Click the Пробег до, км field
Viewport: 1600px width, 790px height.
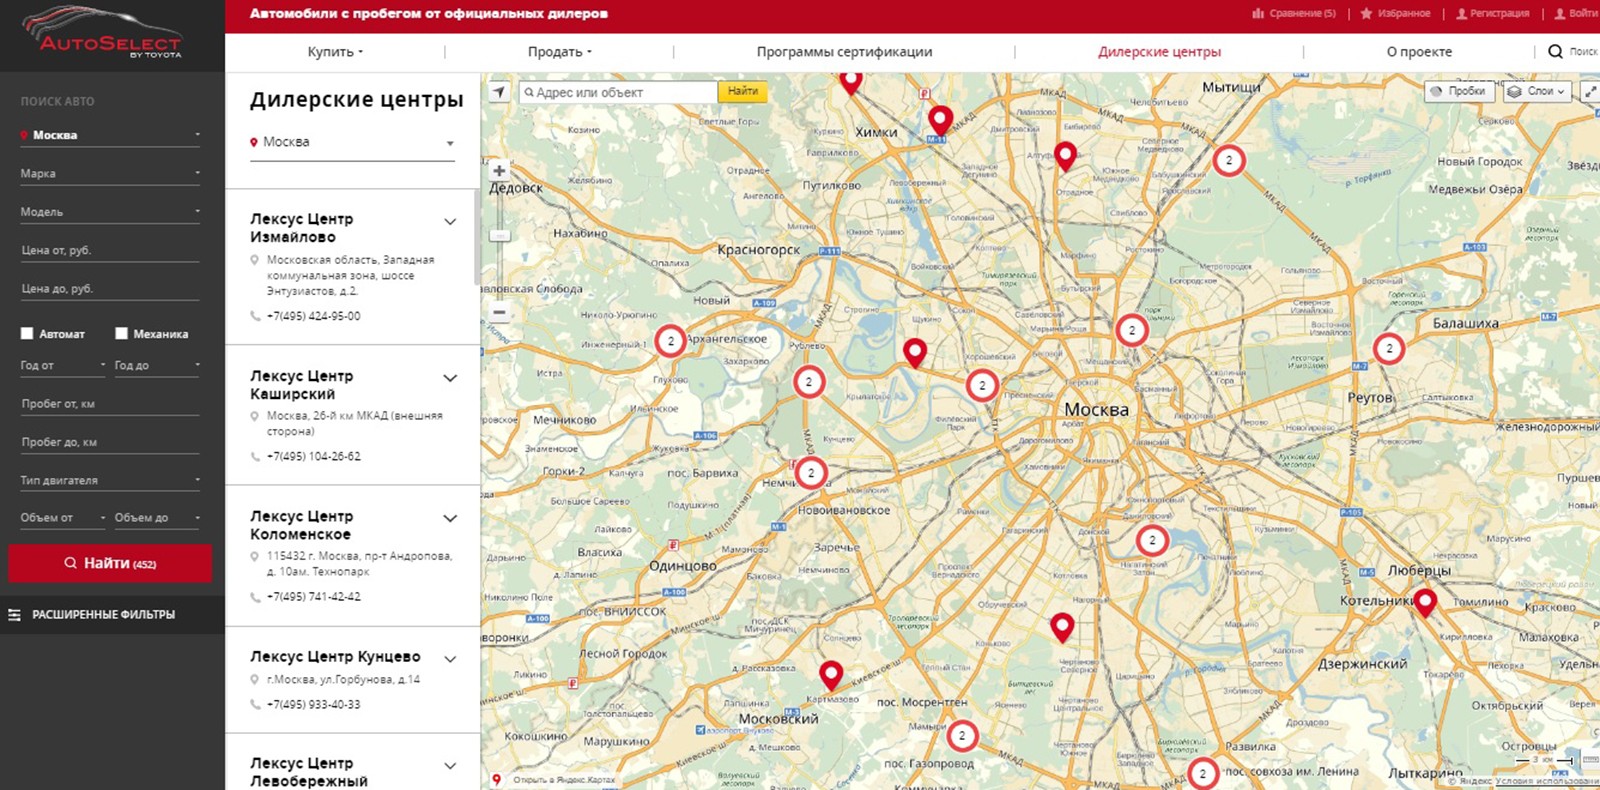[x=110, y=442]
